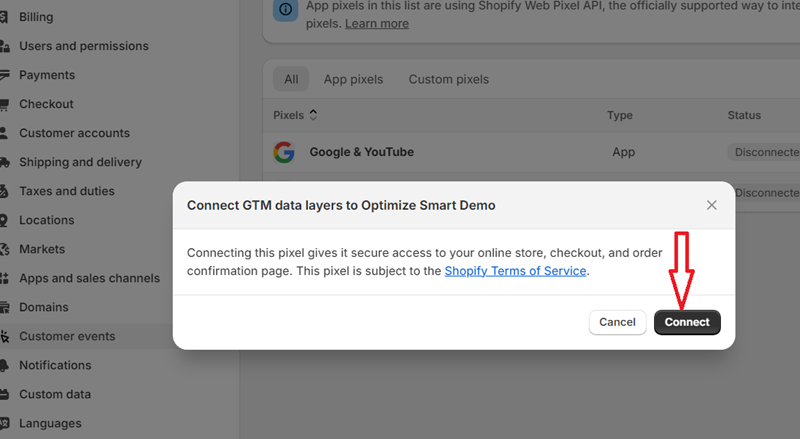Click the Status column header

click(744, 115)
